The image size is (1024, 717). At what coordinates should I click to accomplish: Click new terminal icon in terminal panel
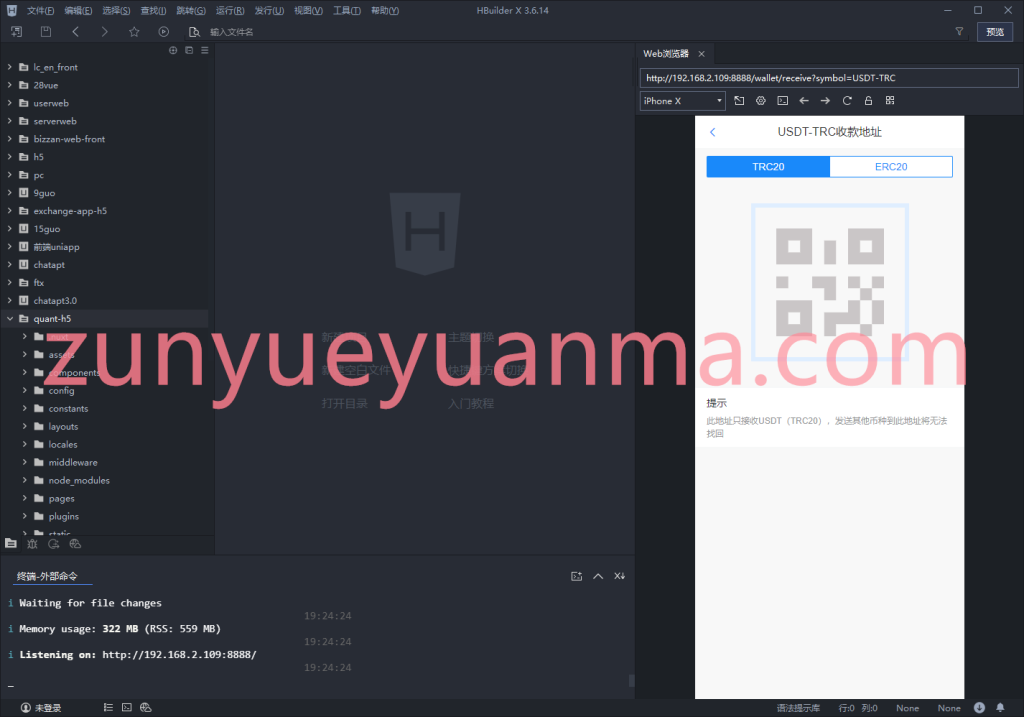click(x=577, y=576)
